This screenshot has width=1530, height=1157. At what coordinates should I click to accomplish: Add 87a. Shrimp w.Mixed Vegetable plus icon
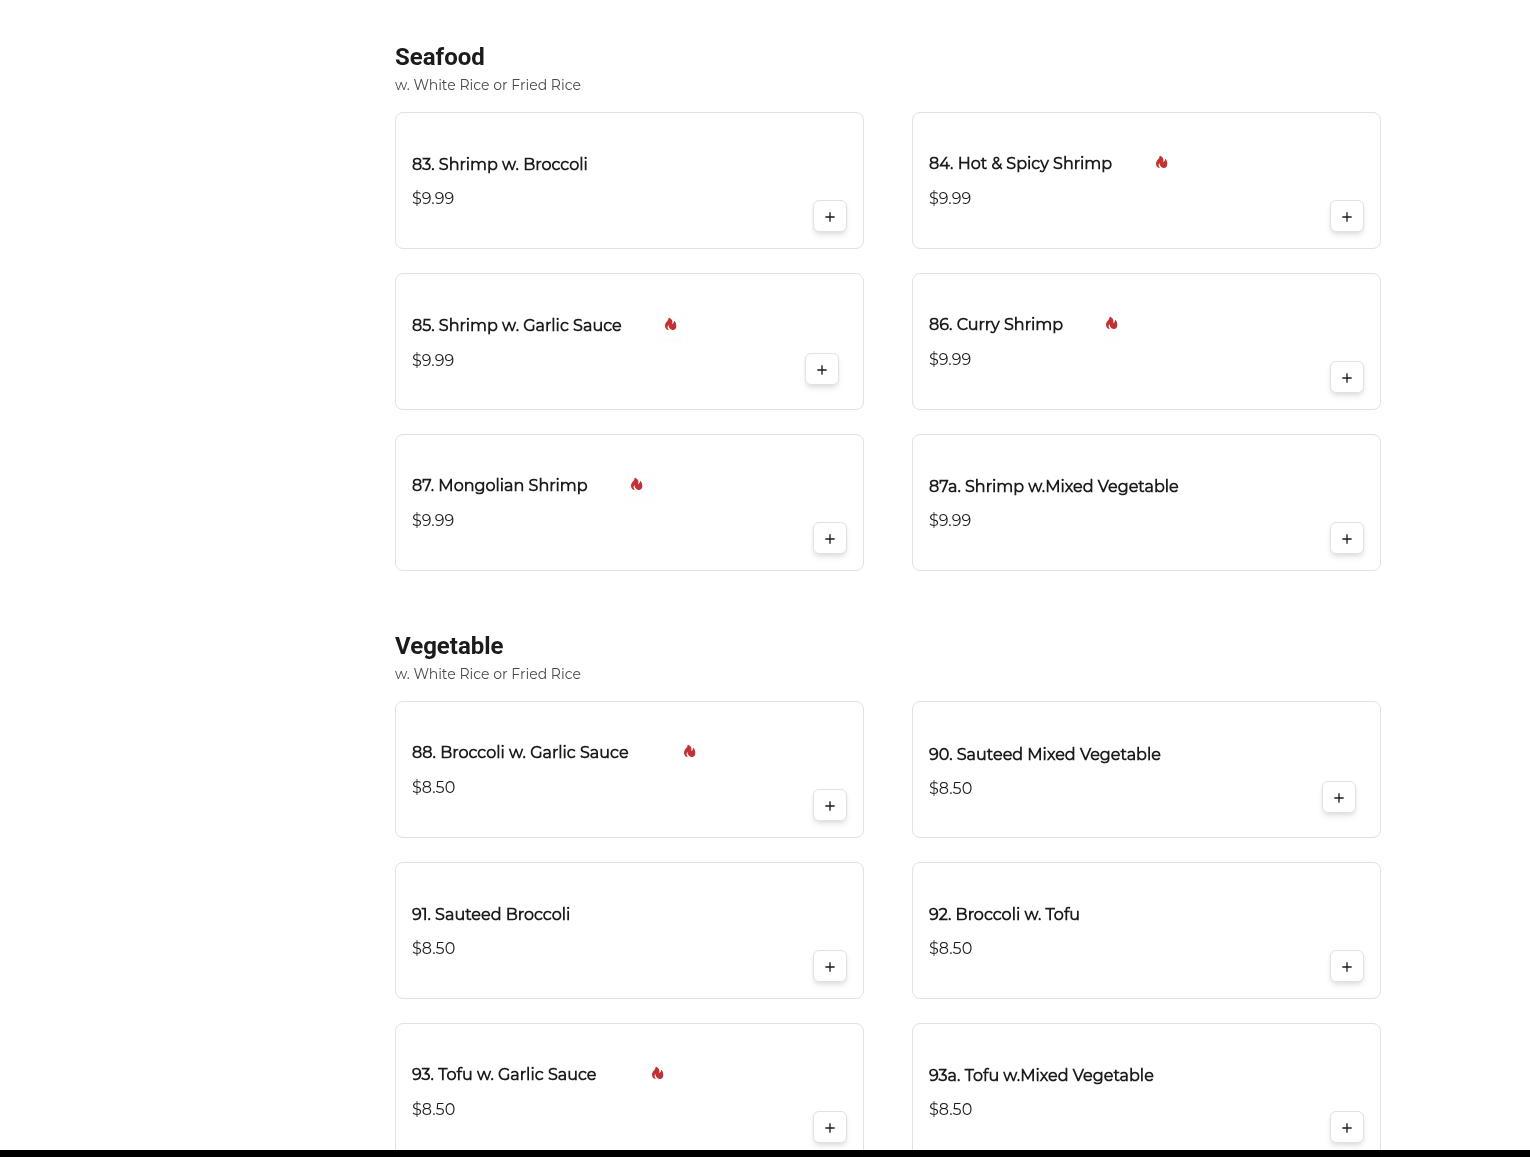tap(1346, 539)
